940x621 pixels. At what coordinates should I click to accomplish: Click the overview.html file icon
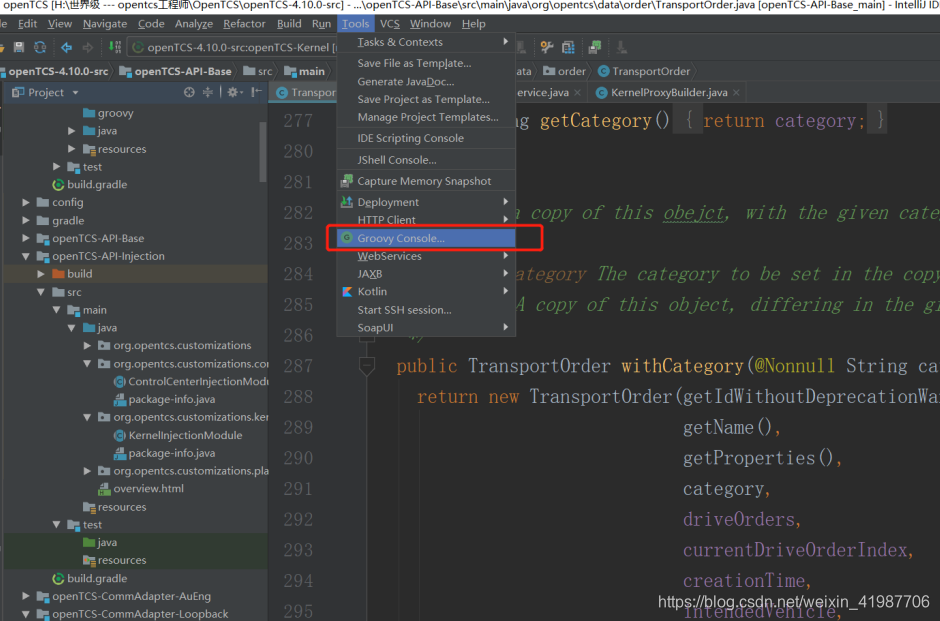click(104, 489)
